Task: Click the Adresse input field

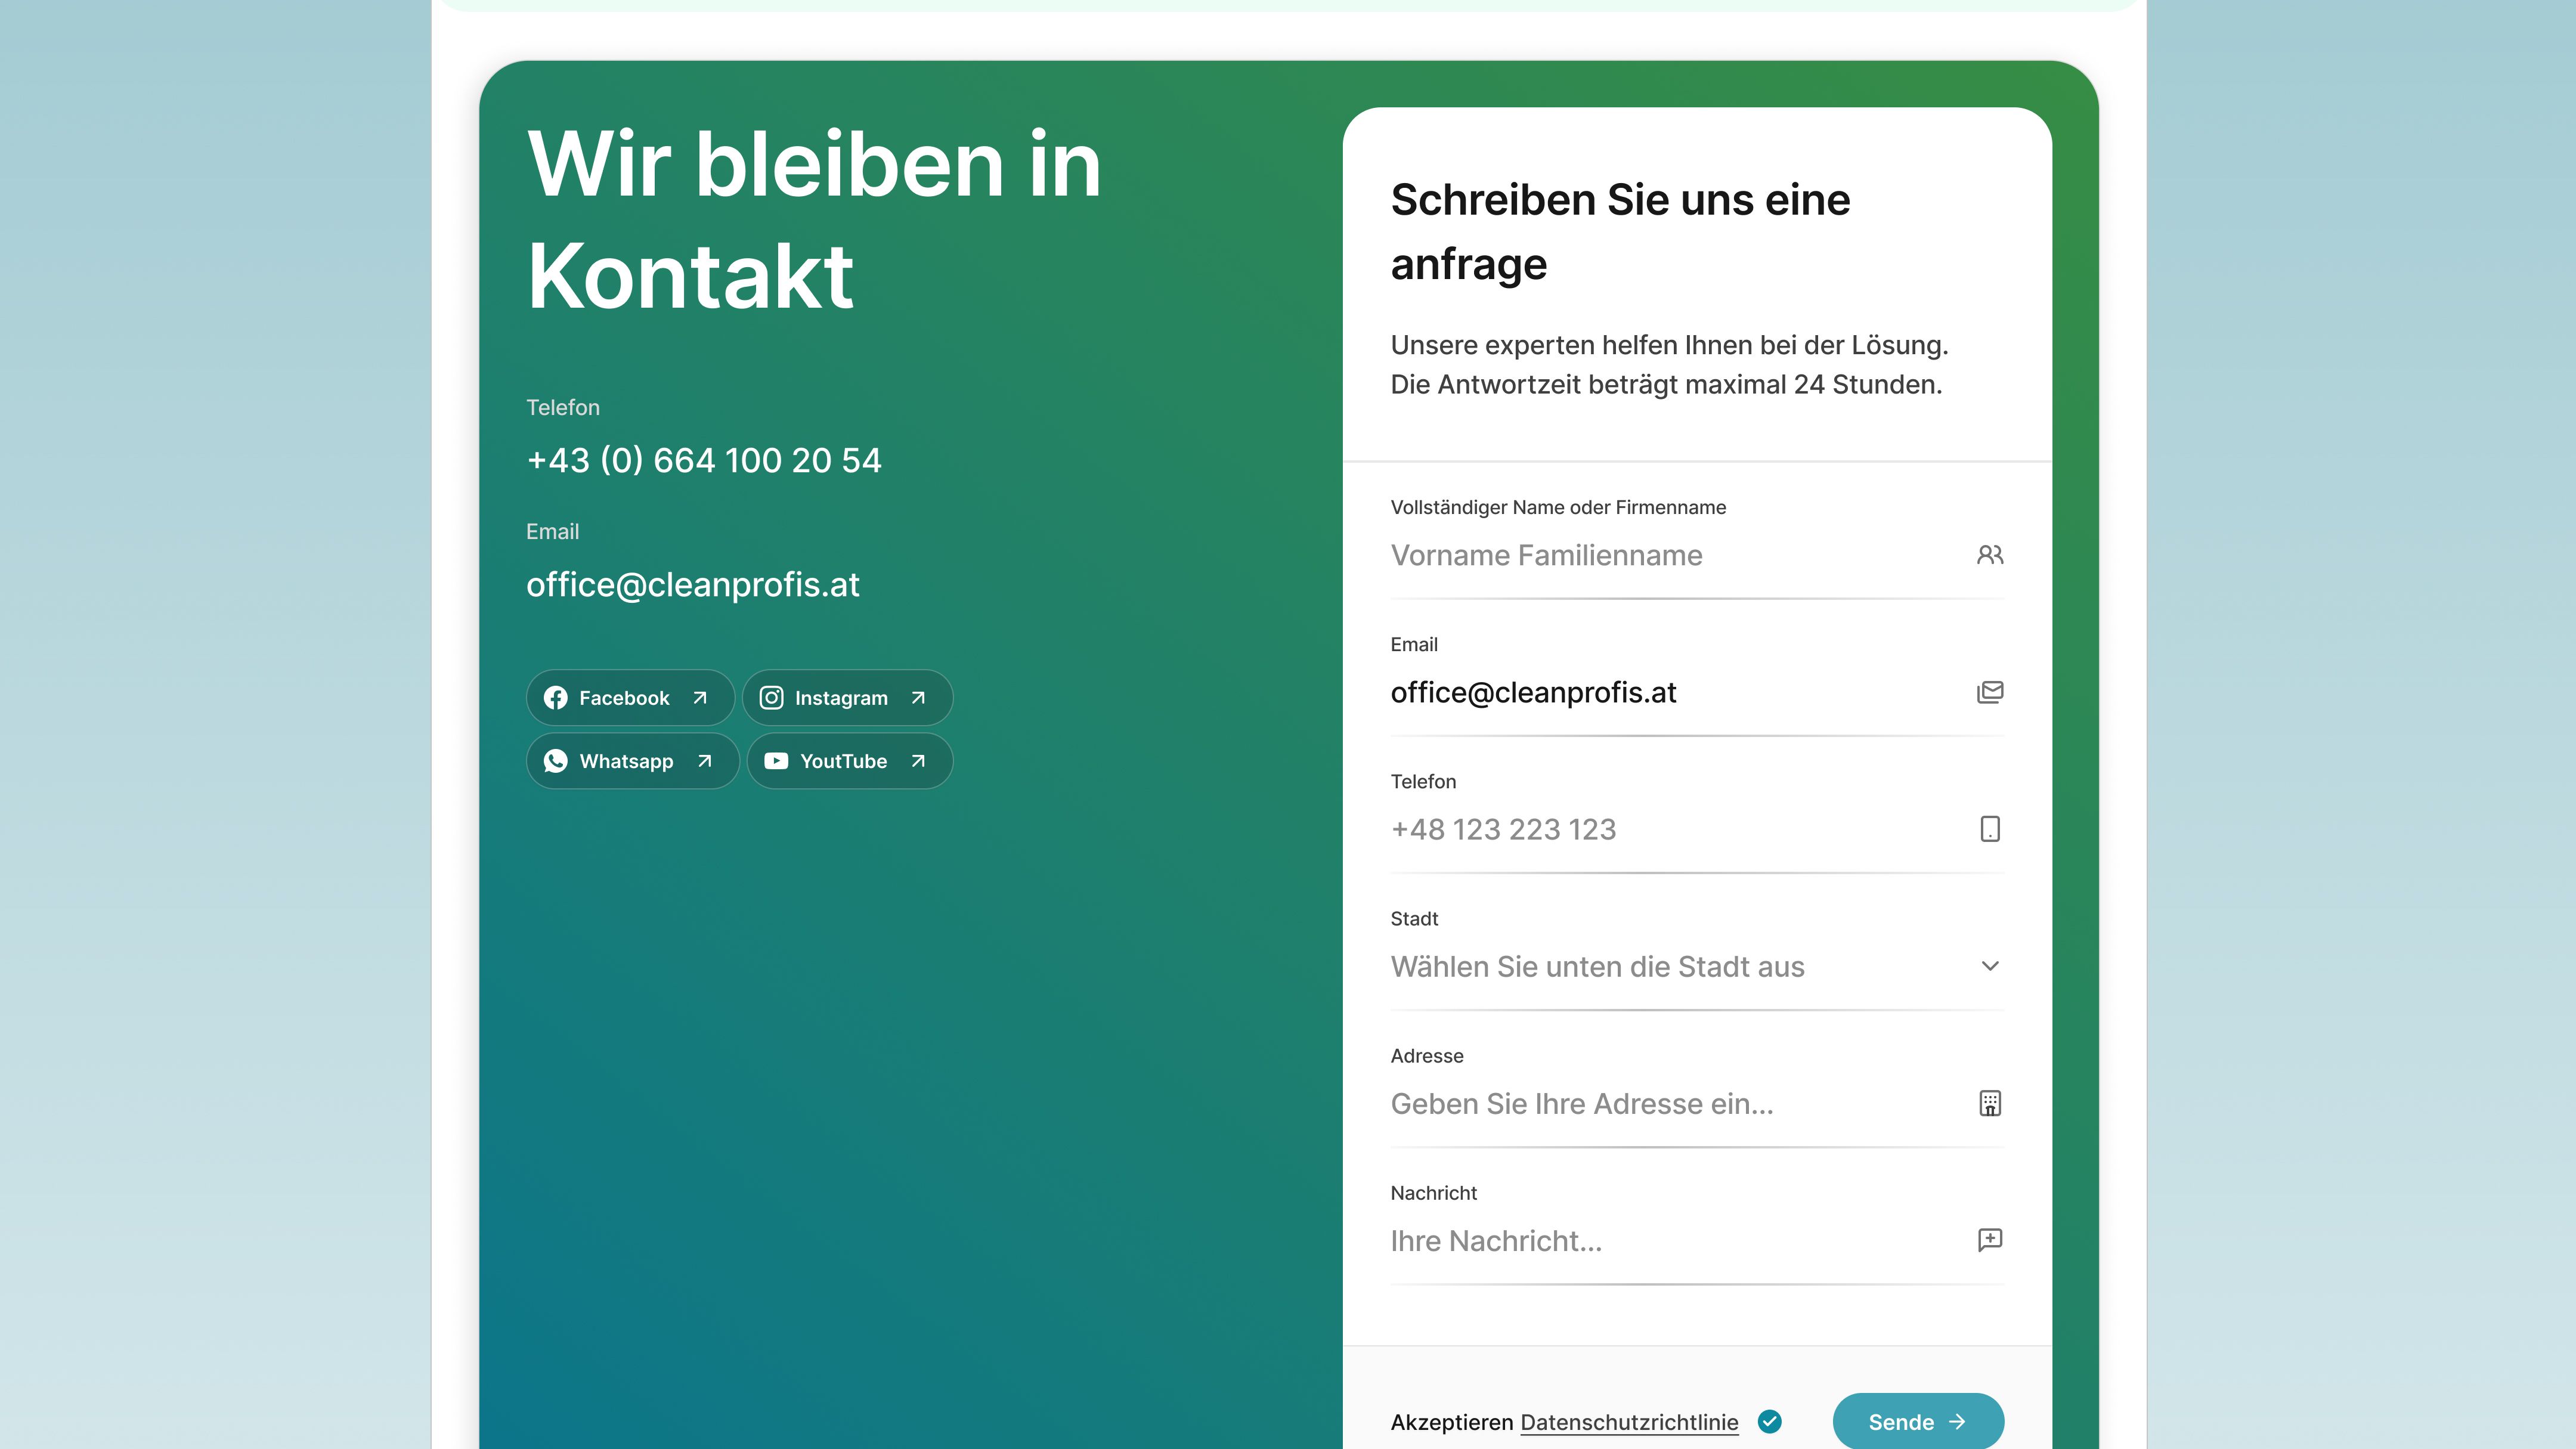Action: coord(1697,1103)
